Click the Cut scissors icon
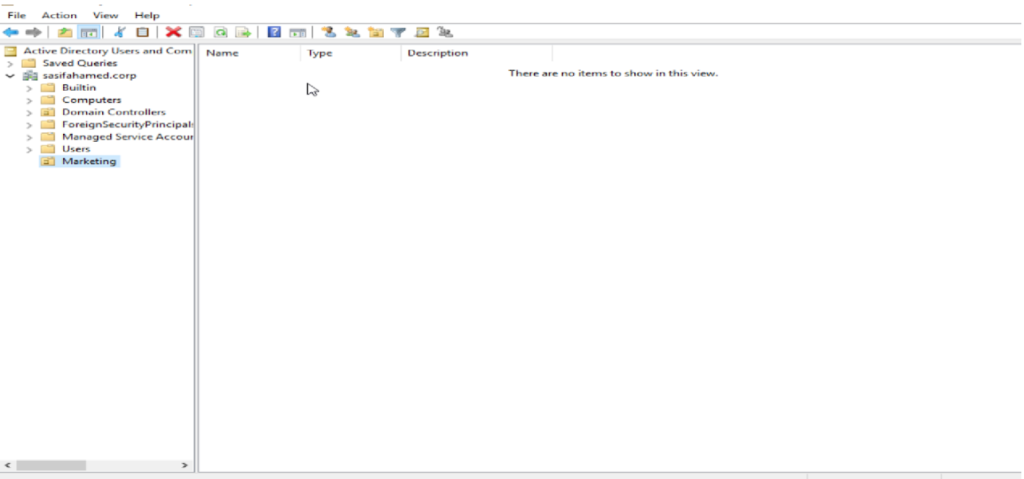 click(120, 33)
